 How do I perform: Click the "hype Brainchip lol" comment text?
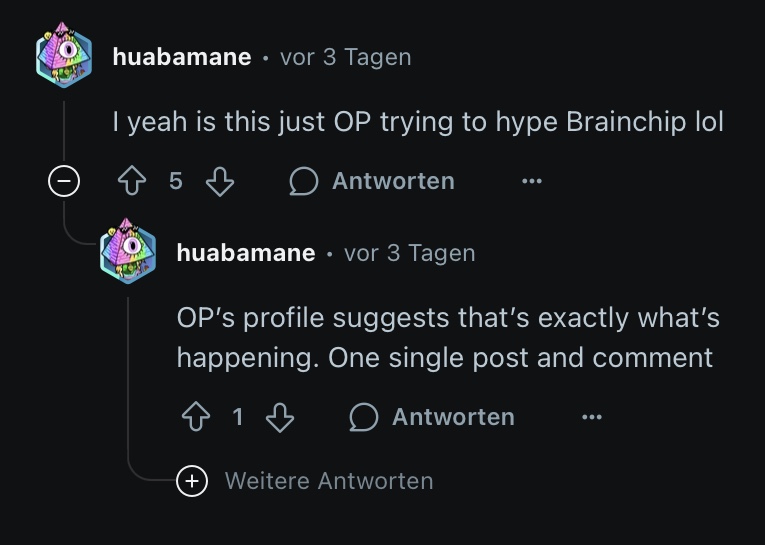coord(418,122)
